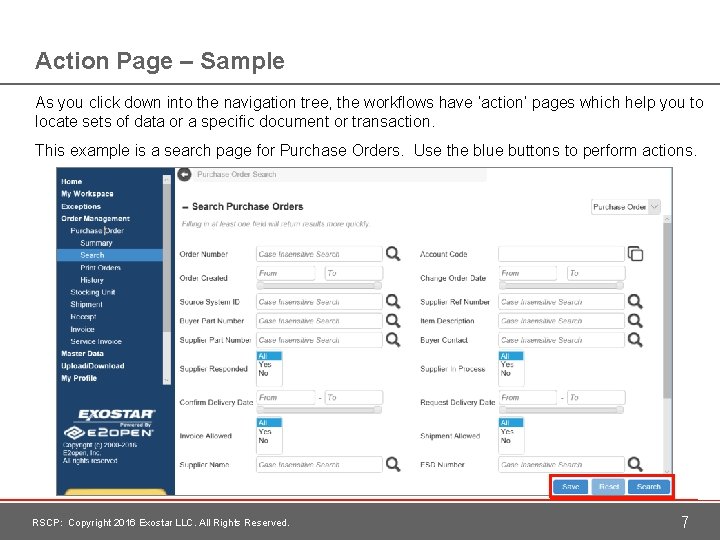Click magnifier icon next to Supplier Ref Number
The height and width of the screenshot is (540, 720).
(x=635, y=301)
